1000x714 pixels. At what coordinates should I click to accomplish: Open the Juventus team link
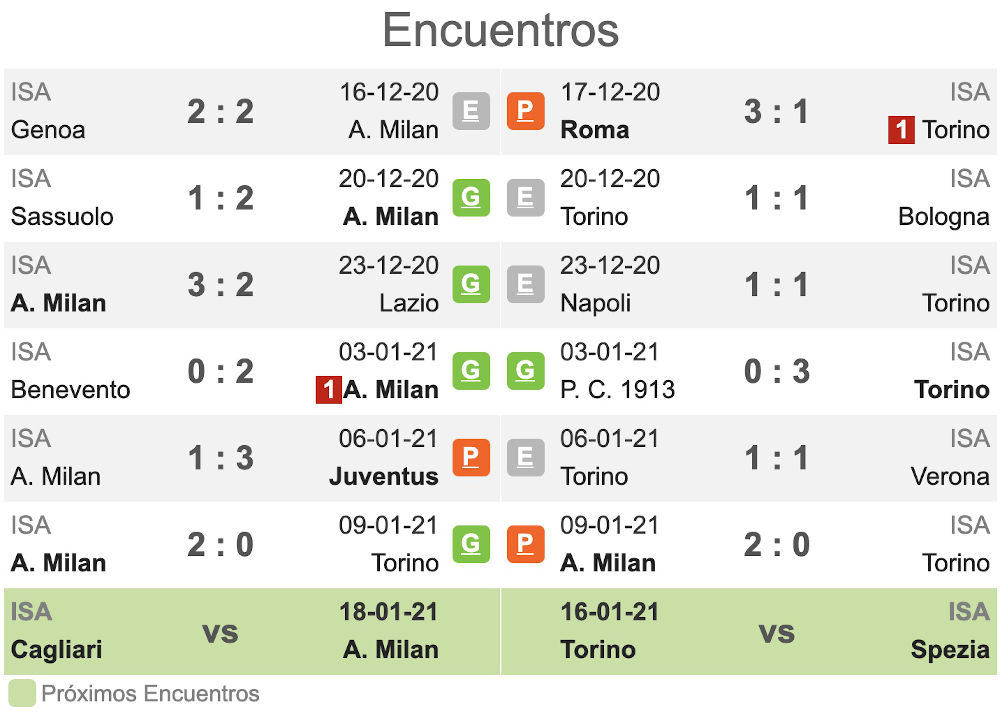[x=384, y=477]
